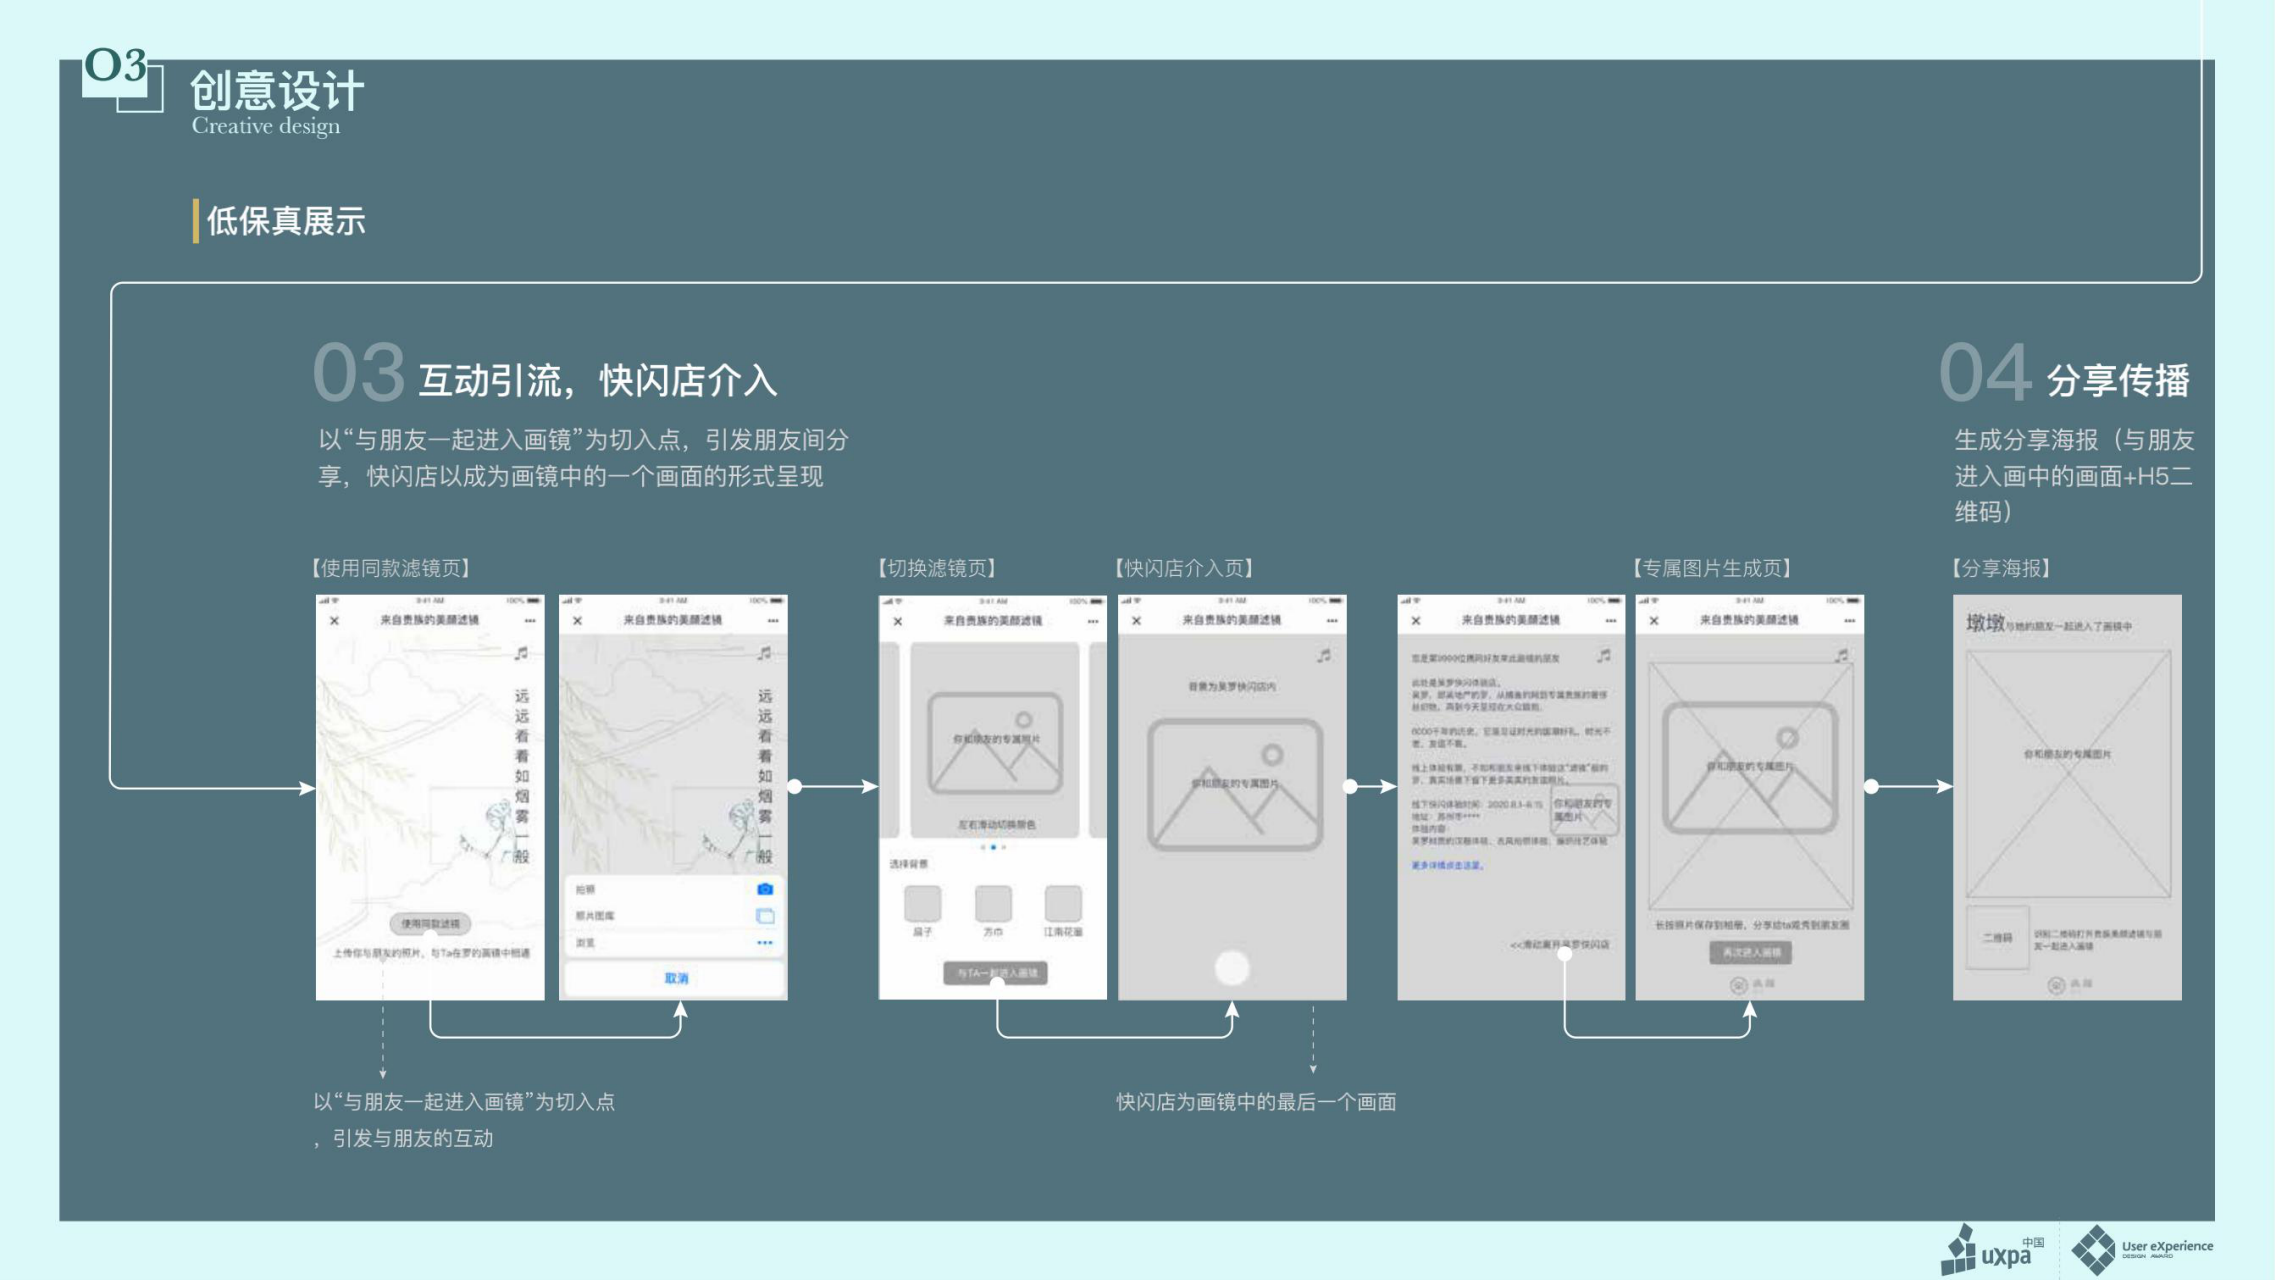
Task: Click the blue camera icon beside 拍照
Action: [x=765, y=889]
